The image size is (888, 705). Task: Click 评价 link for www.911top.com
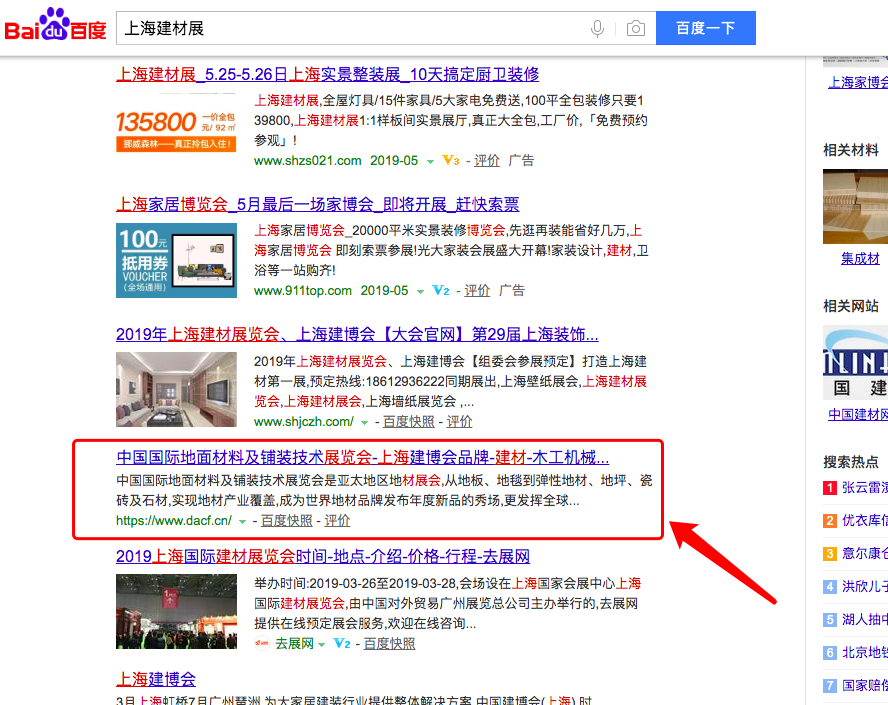click(477, 290)
